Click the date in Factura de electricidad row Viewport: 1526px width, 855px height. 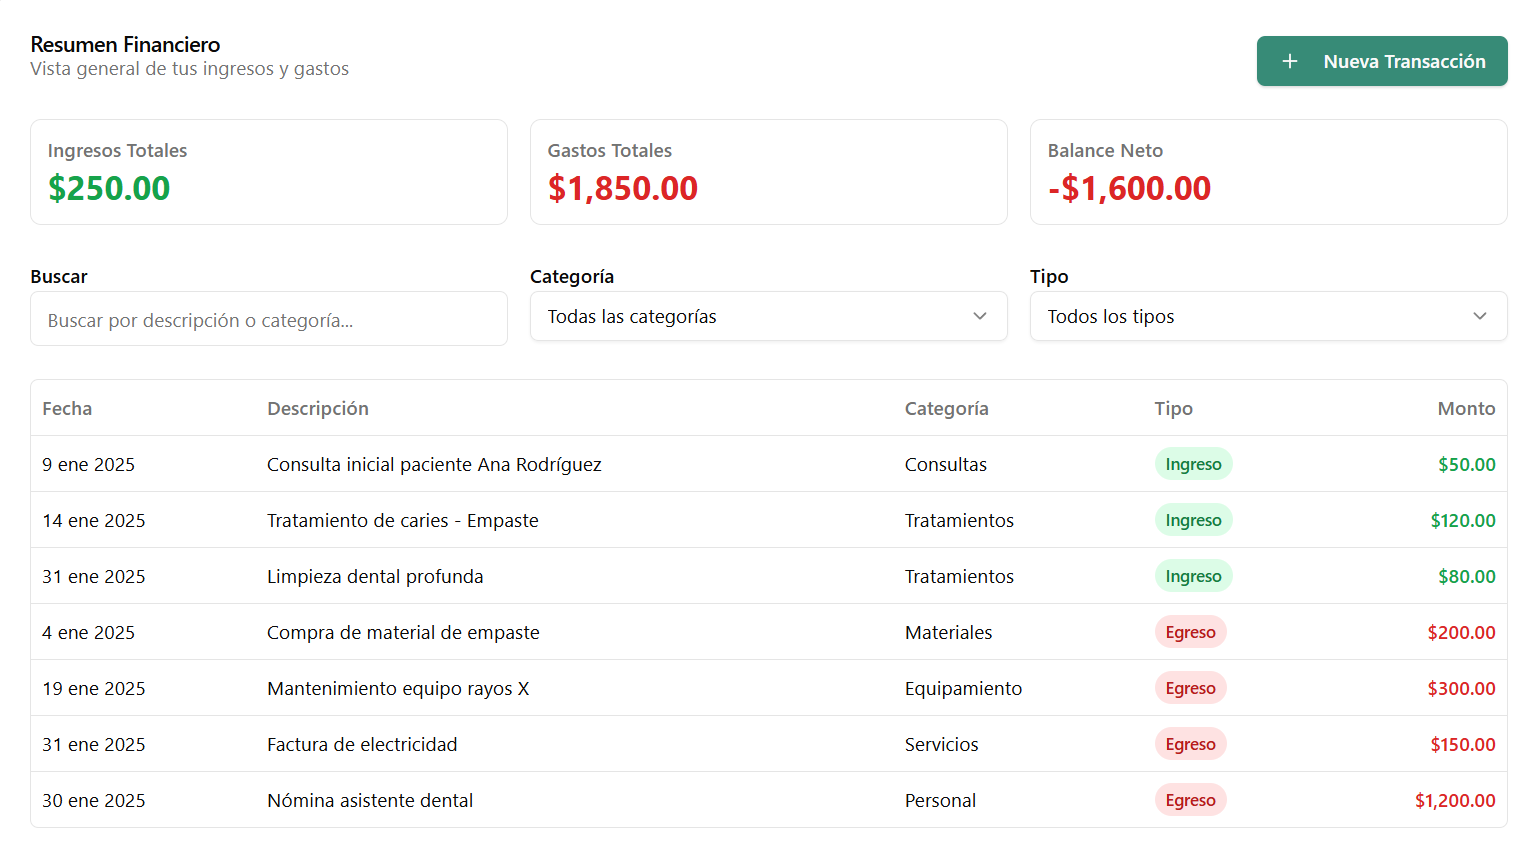click(x=93, y=744)
